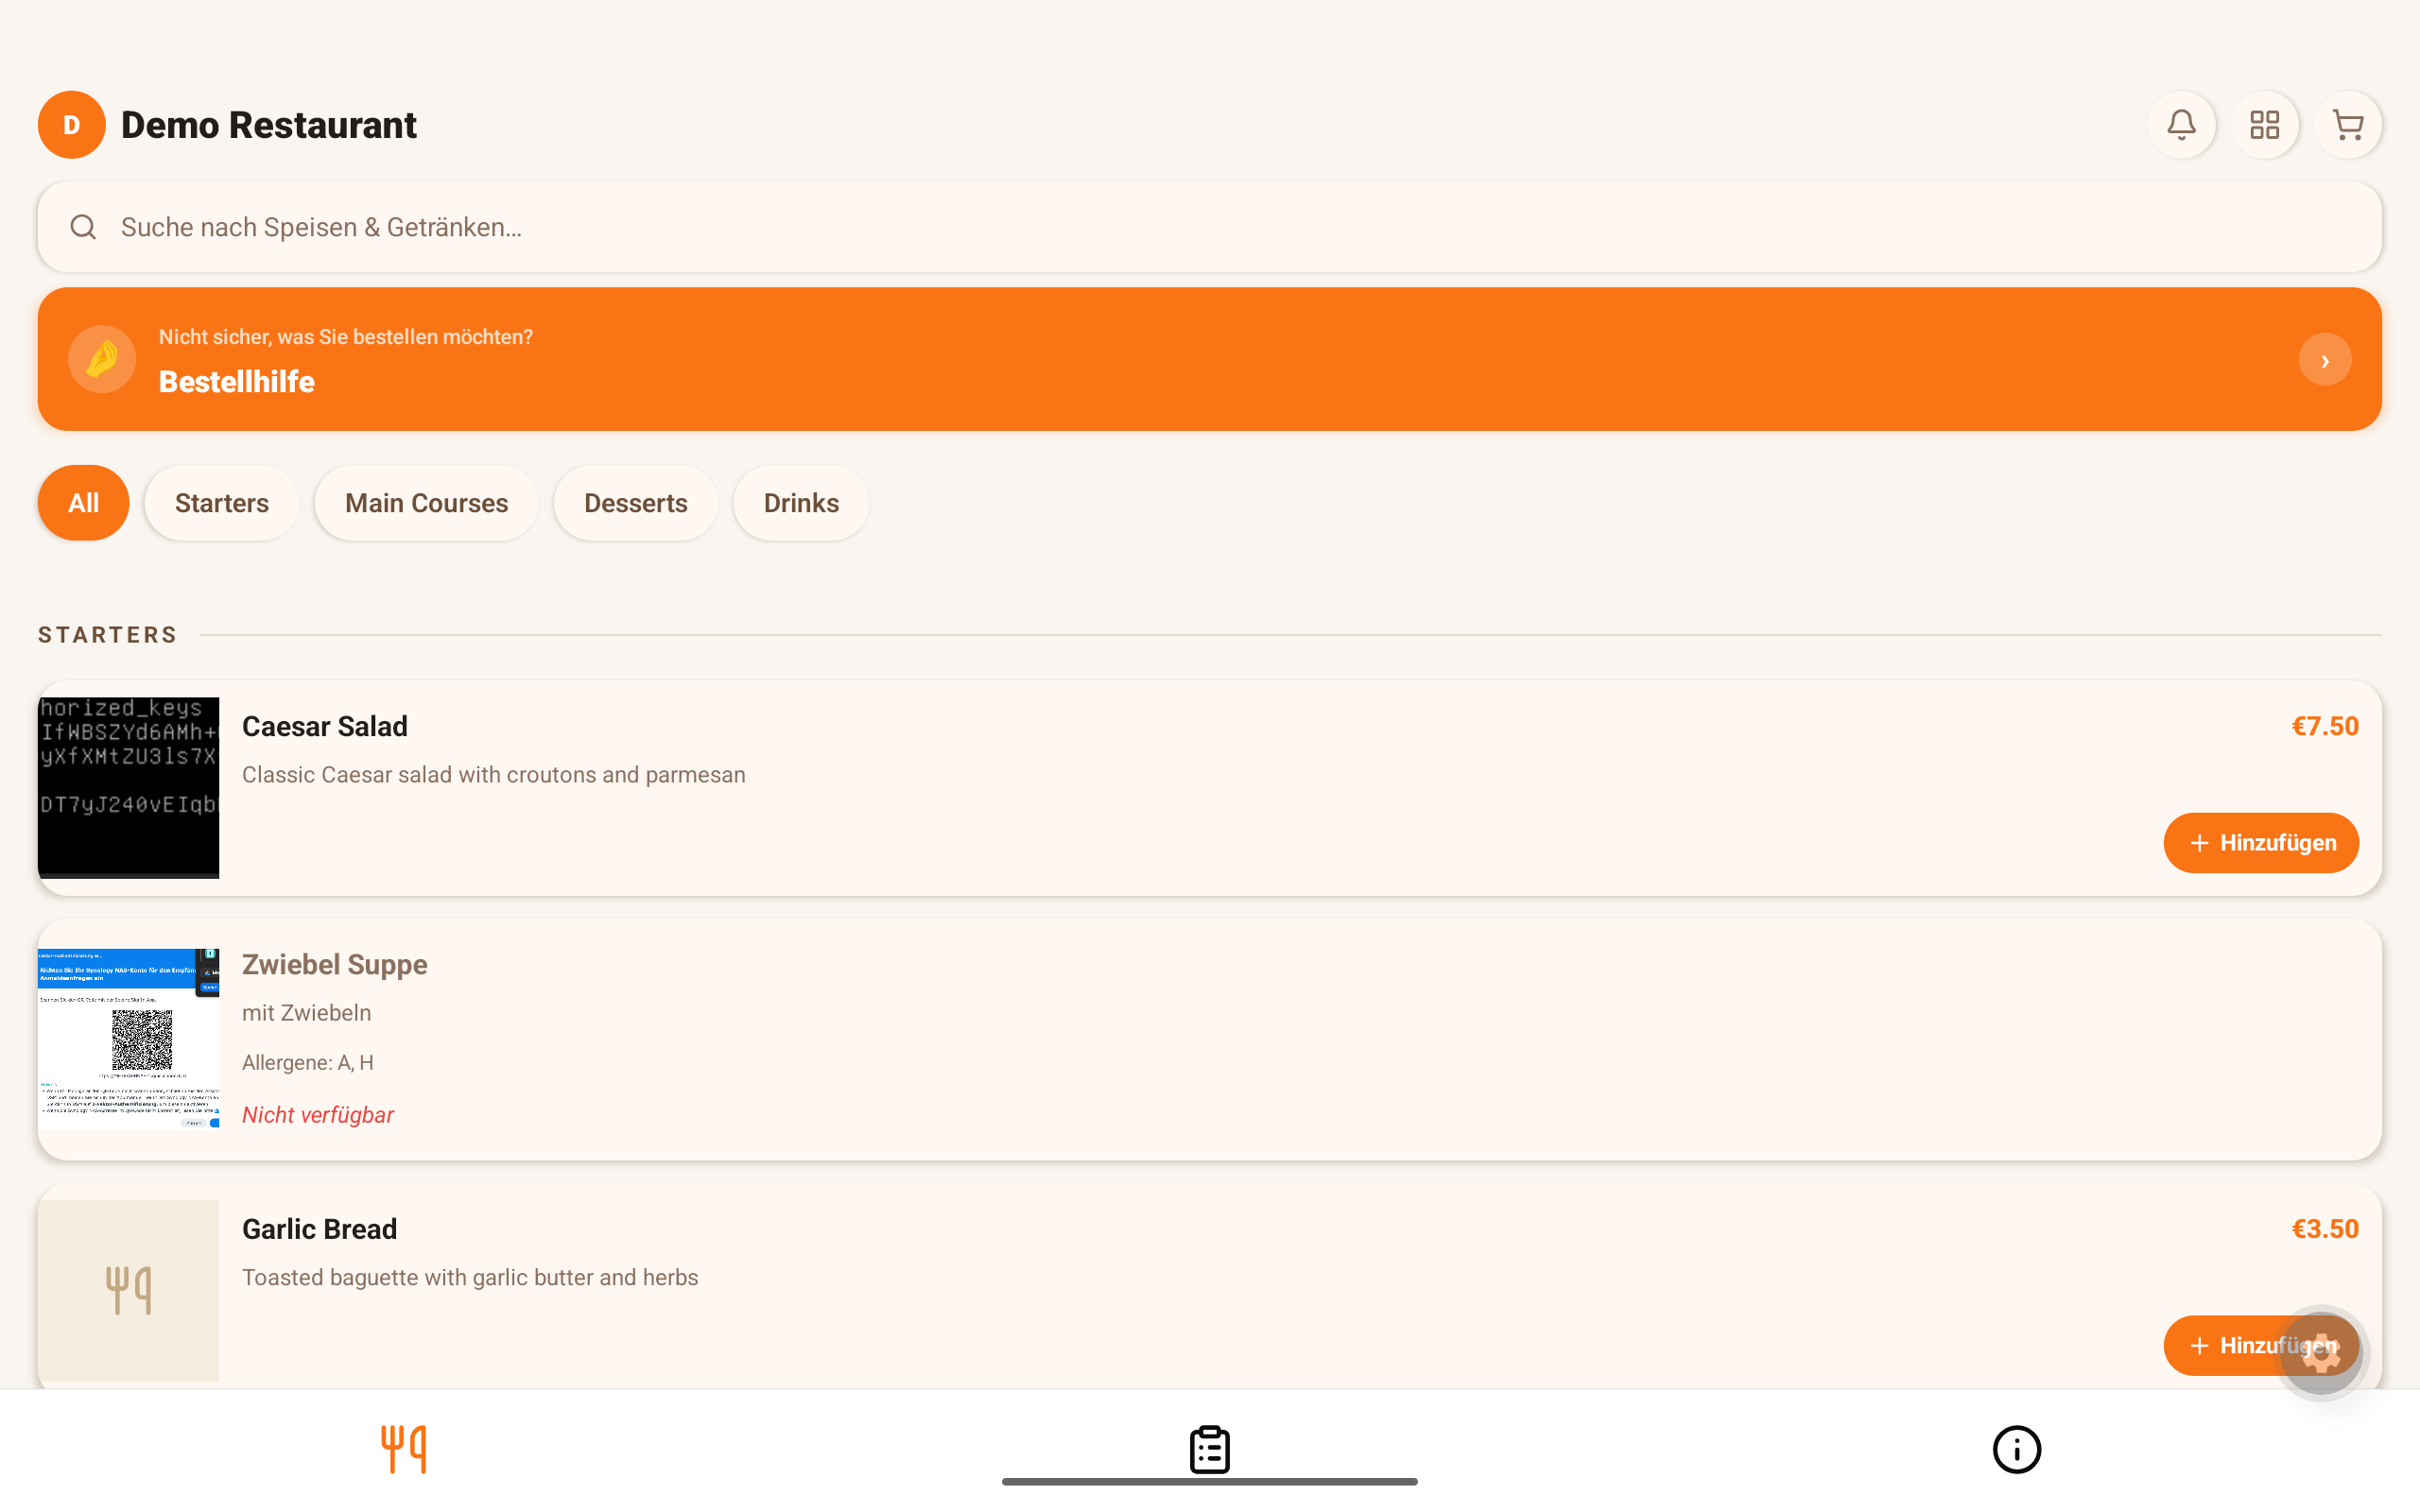Click the Demo Restaurant avatar D
Viewport: 2420px width, 1512px height.
point(72,125)
